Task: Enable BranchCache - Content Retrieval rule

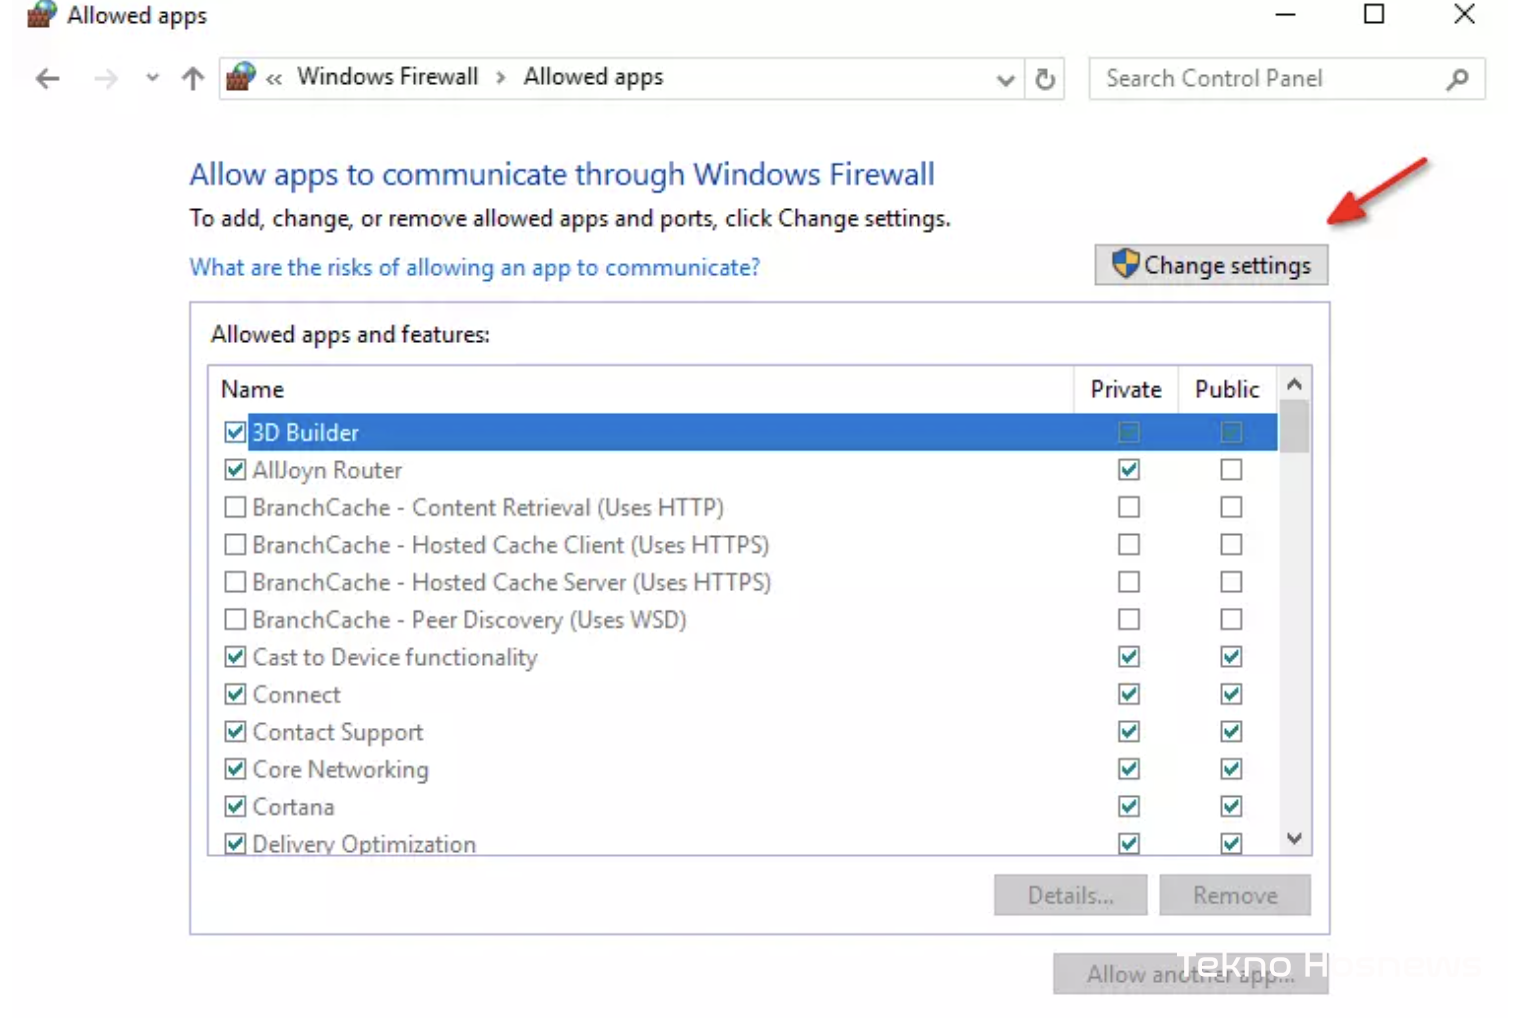Action: point(233,507)
